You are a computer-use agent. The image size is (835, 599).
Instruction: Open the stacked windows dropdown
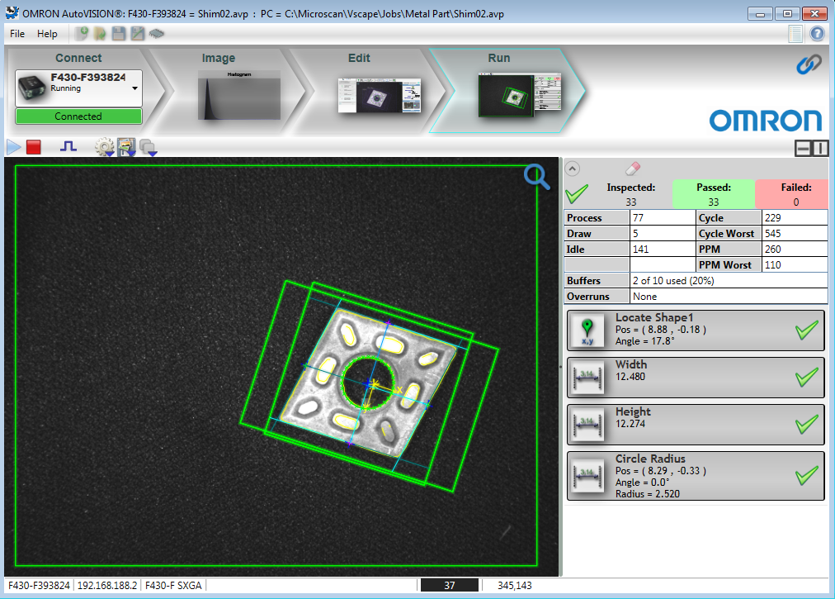point(148,147)
